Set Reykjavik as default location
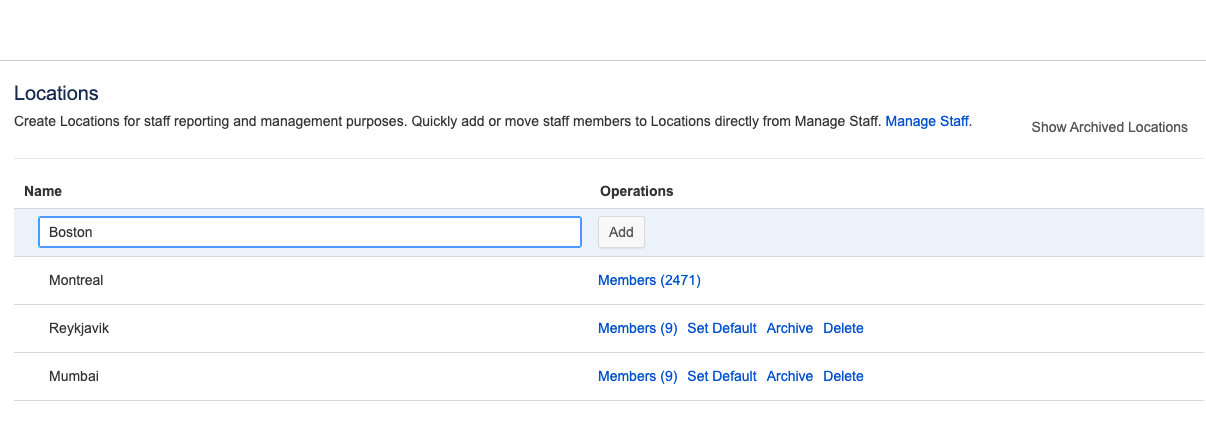Viewport: 1206px width, 440px height. (721, 328)
